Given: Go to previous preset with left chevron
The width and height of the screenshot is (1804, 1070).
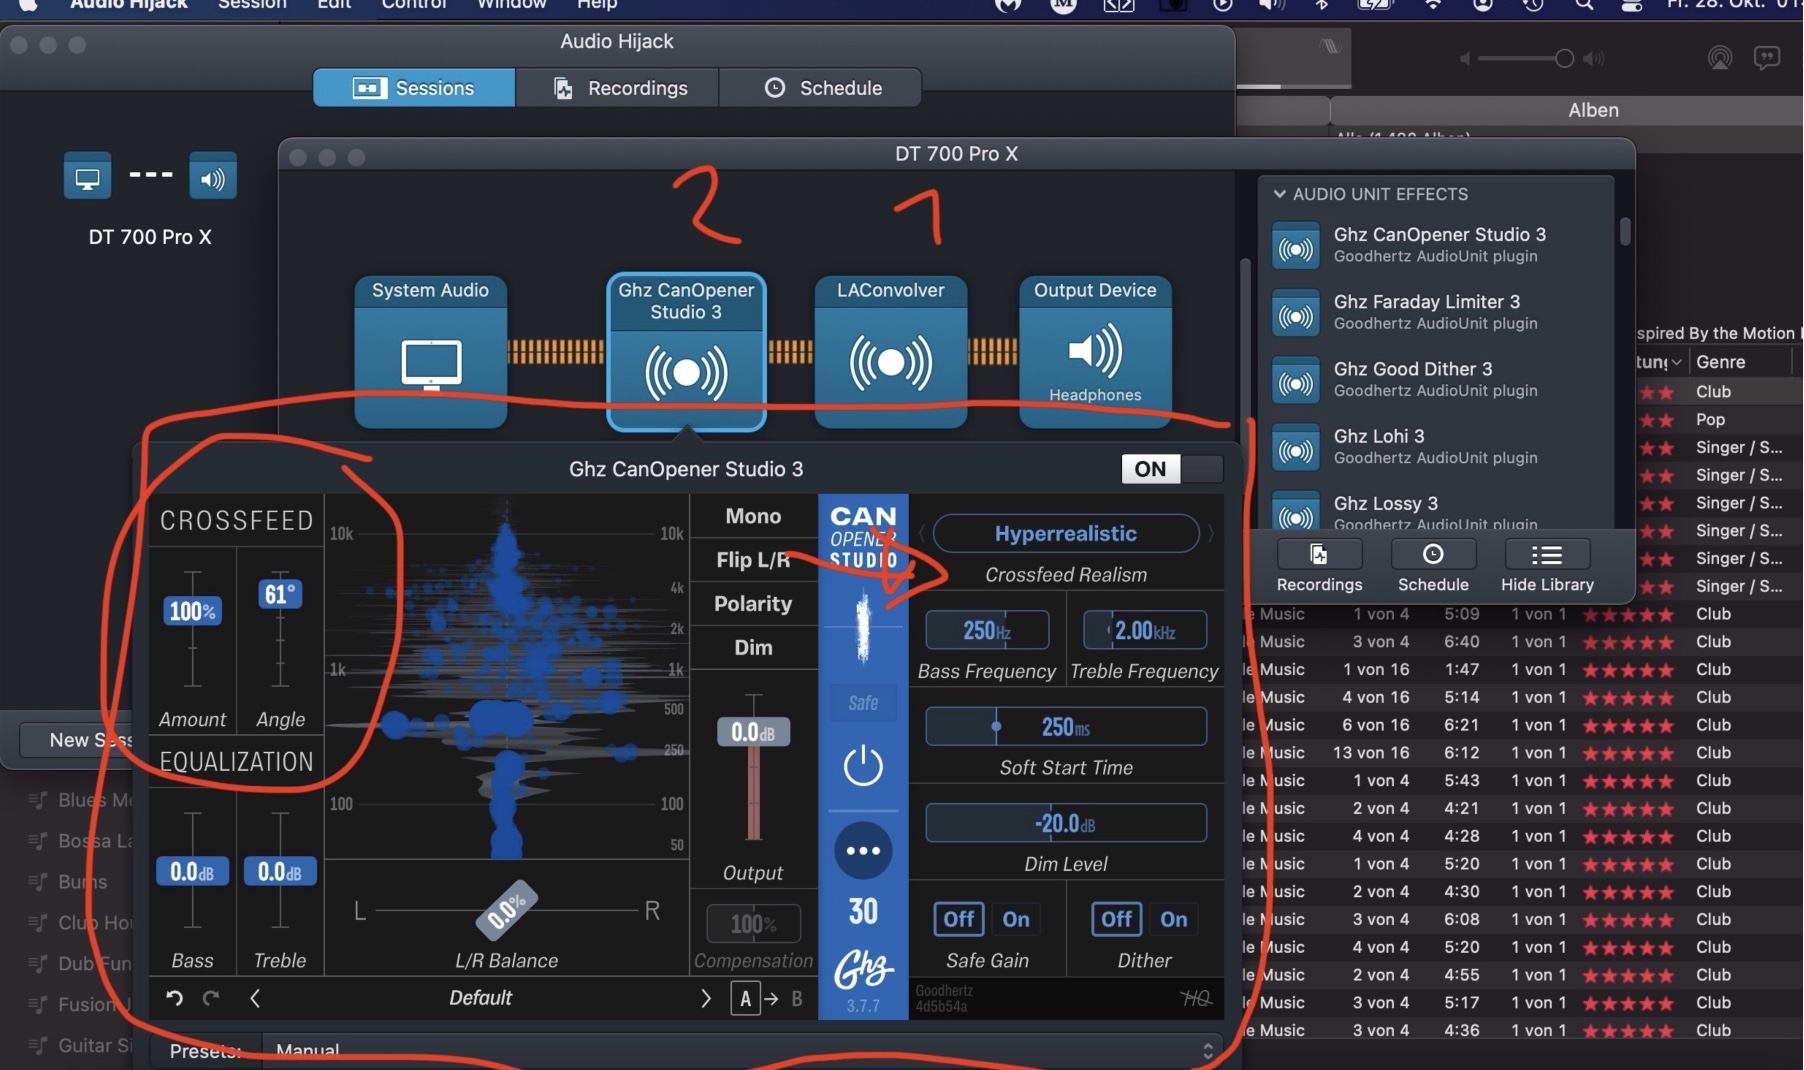Looking at the screenshot, I should point(255,998).
